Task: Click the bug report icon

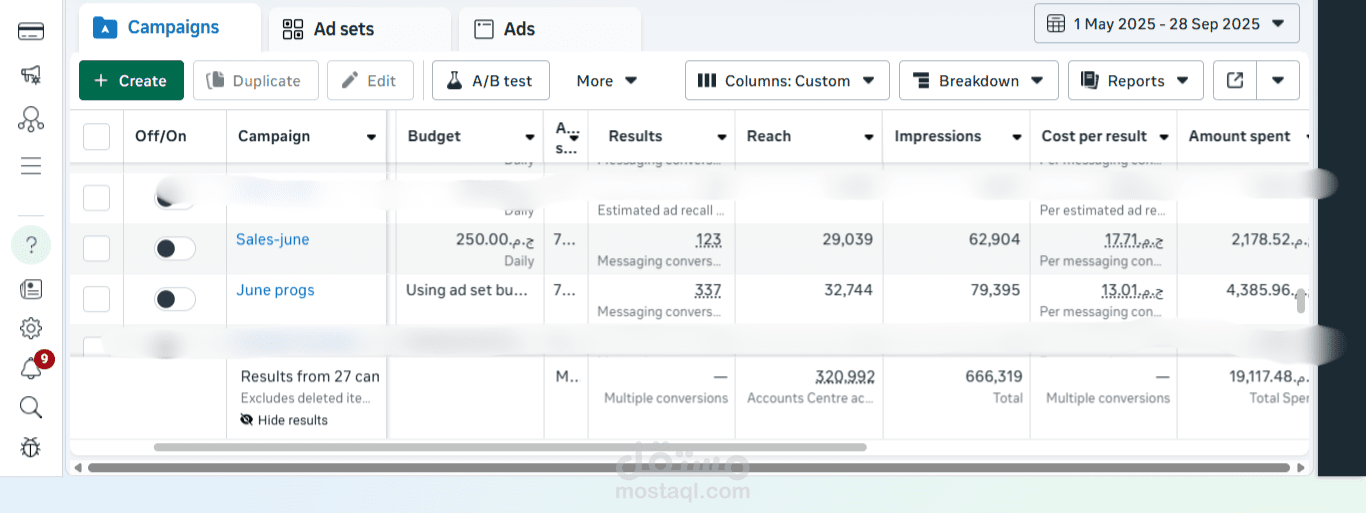Action: point(31,447)
